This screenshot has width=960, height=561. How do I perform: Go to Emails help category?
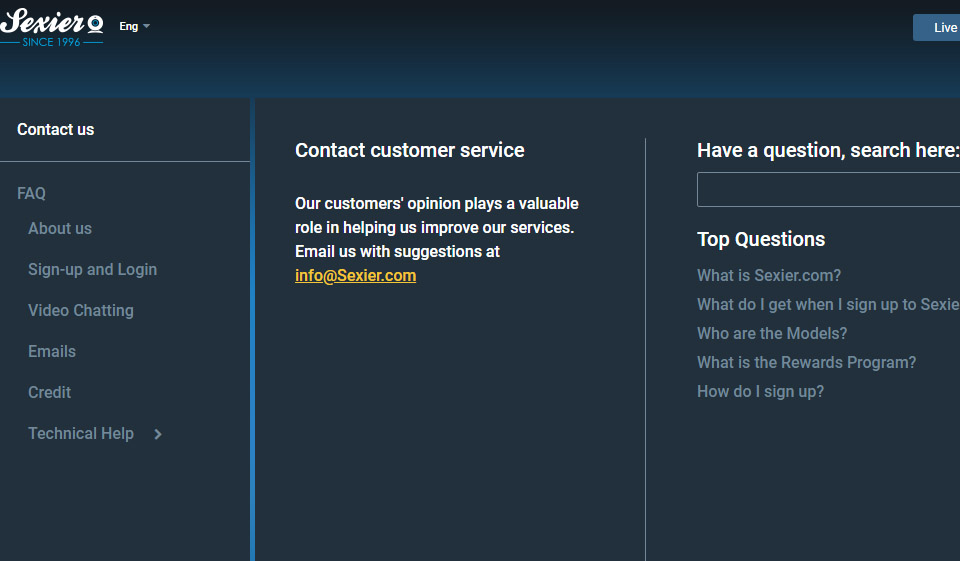52,351
